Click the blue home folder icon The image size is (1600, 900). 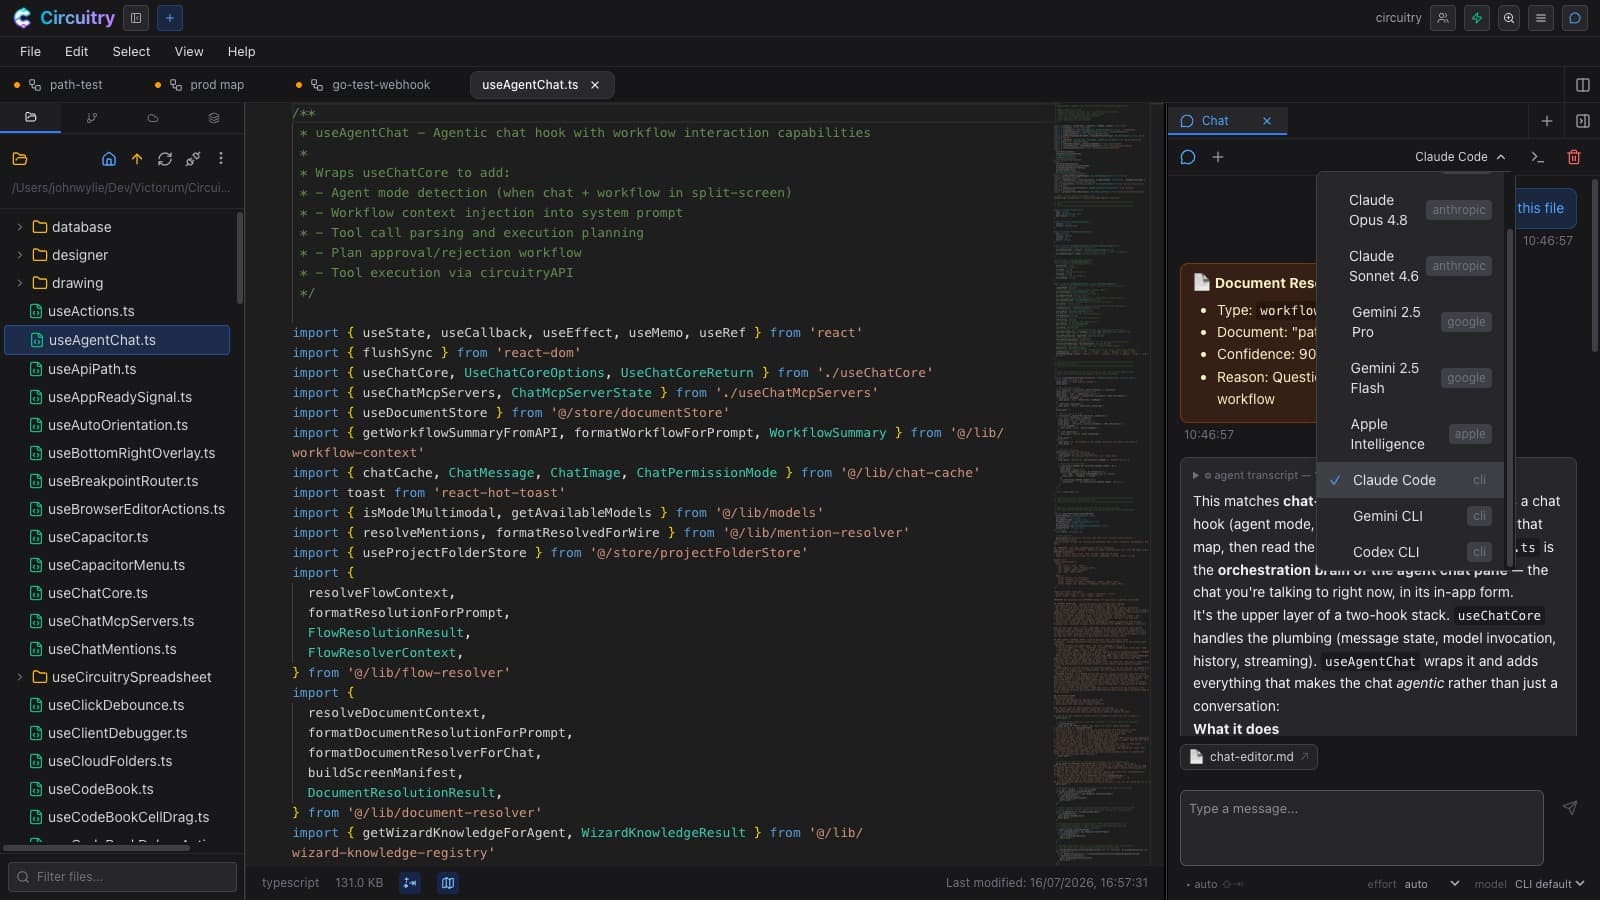pos(109,158)
